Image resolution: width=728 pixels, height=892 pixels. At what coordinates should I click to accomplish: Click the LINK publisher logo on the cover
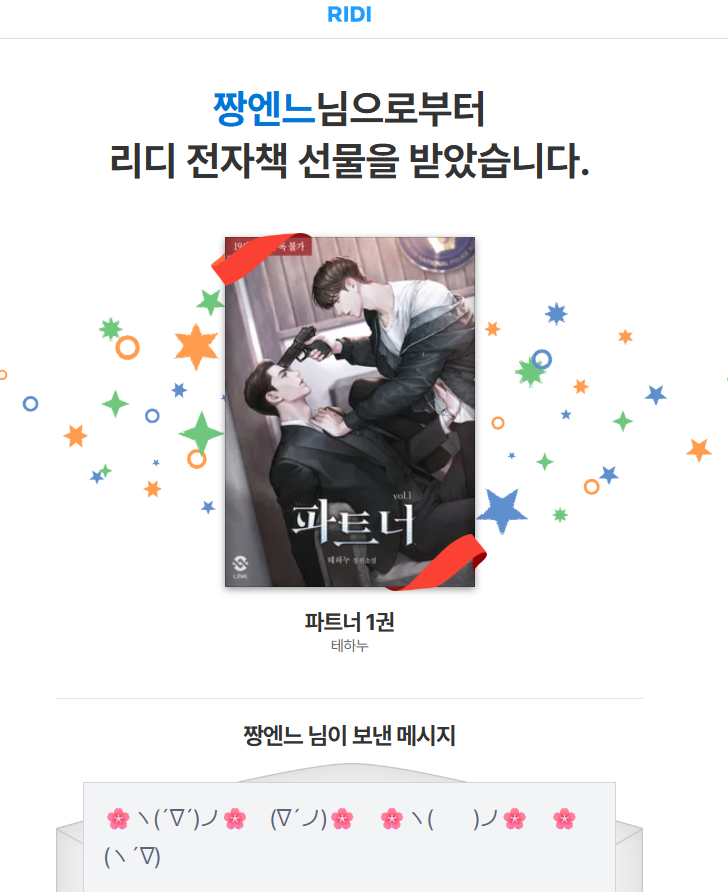(x=240, y=567)
